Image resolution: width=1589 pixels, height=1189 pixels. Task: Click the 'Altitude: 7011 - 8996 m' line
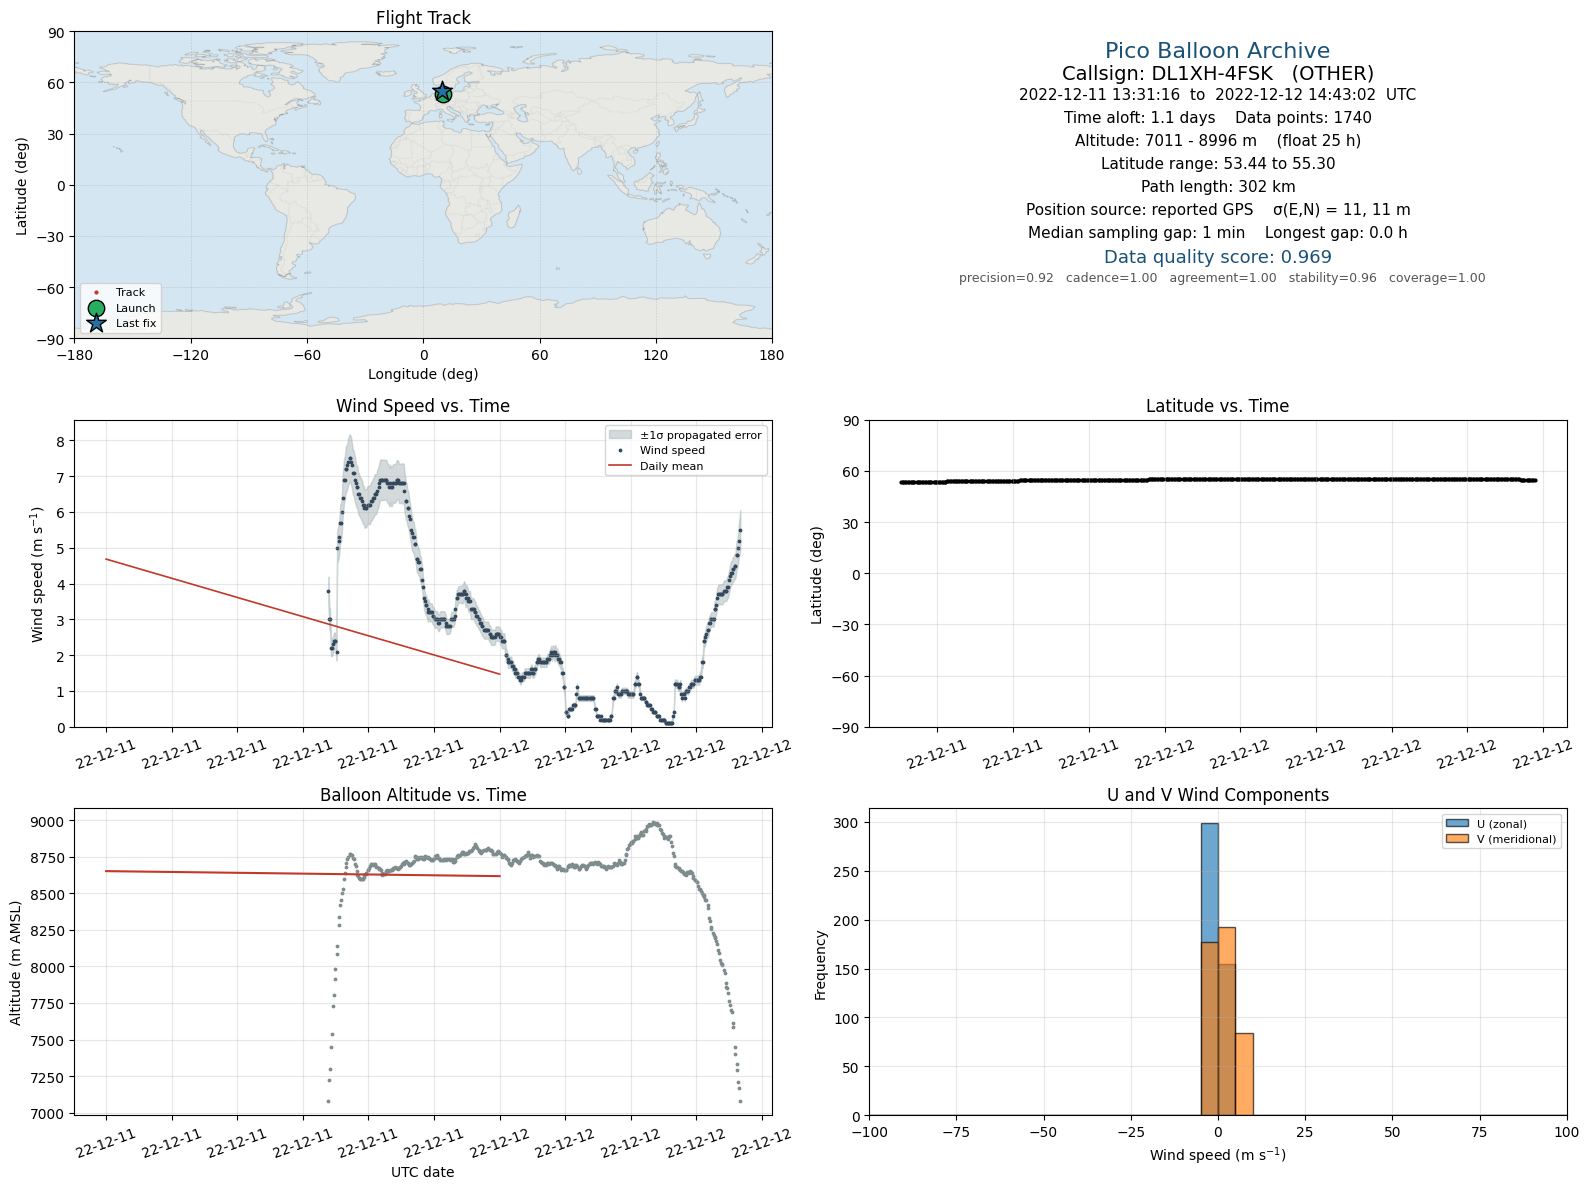[1217, 141]
